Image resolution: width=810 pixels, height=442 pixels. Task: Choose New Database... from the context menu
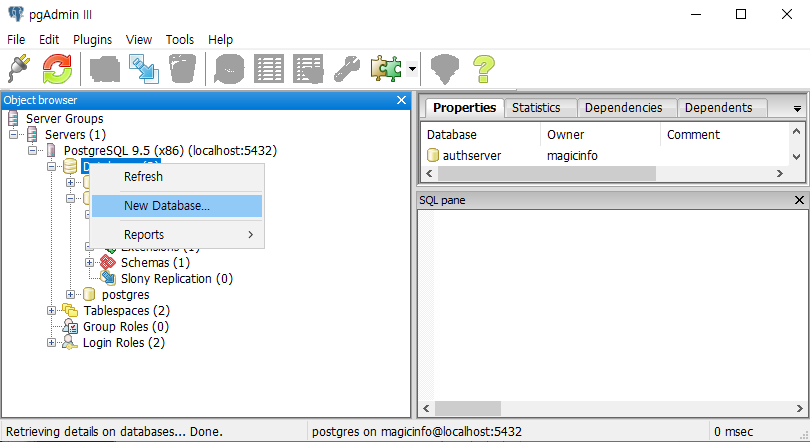click(177, 206)
